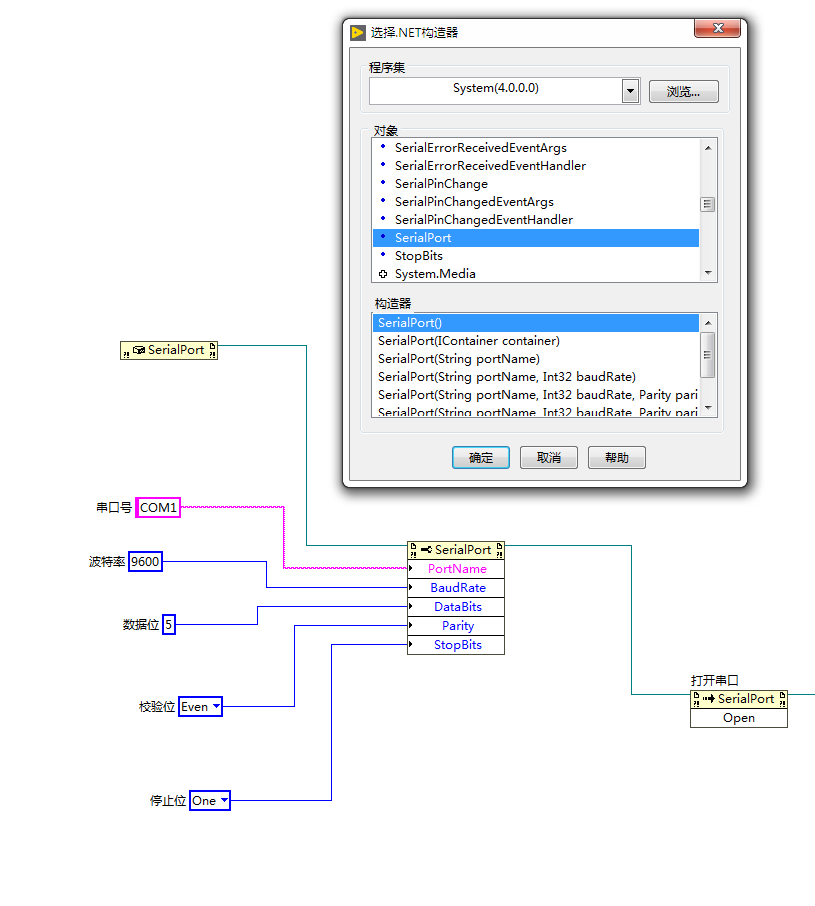
Task: Select SerialErrorReceivedEventHandler in the object list
Action: [536, 166]
